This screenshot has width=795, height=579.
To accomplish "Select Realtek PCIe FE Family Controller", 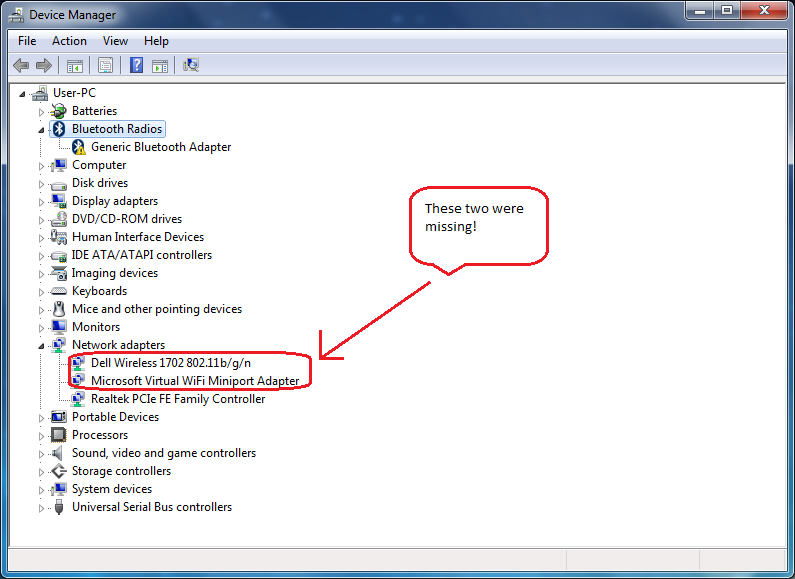I will pos(178,399).
